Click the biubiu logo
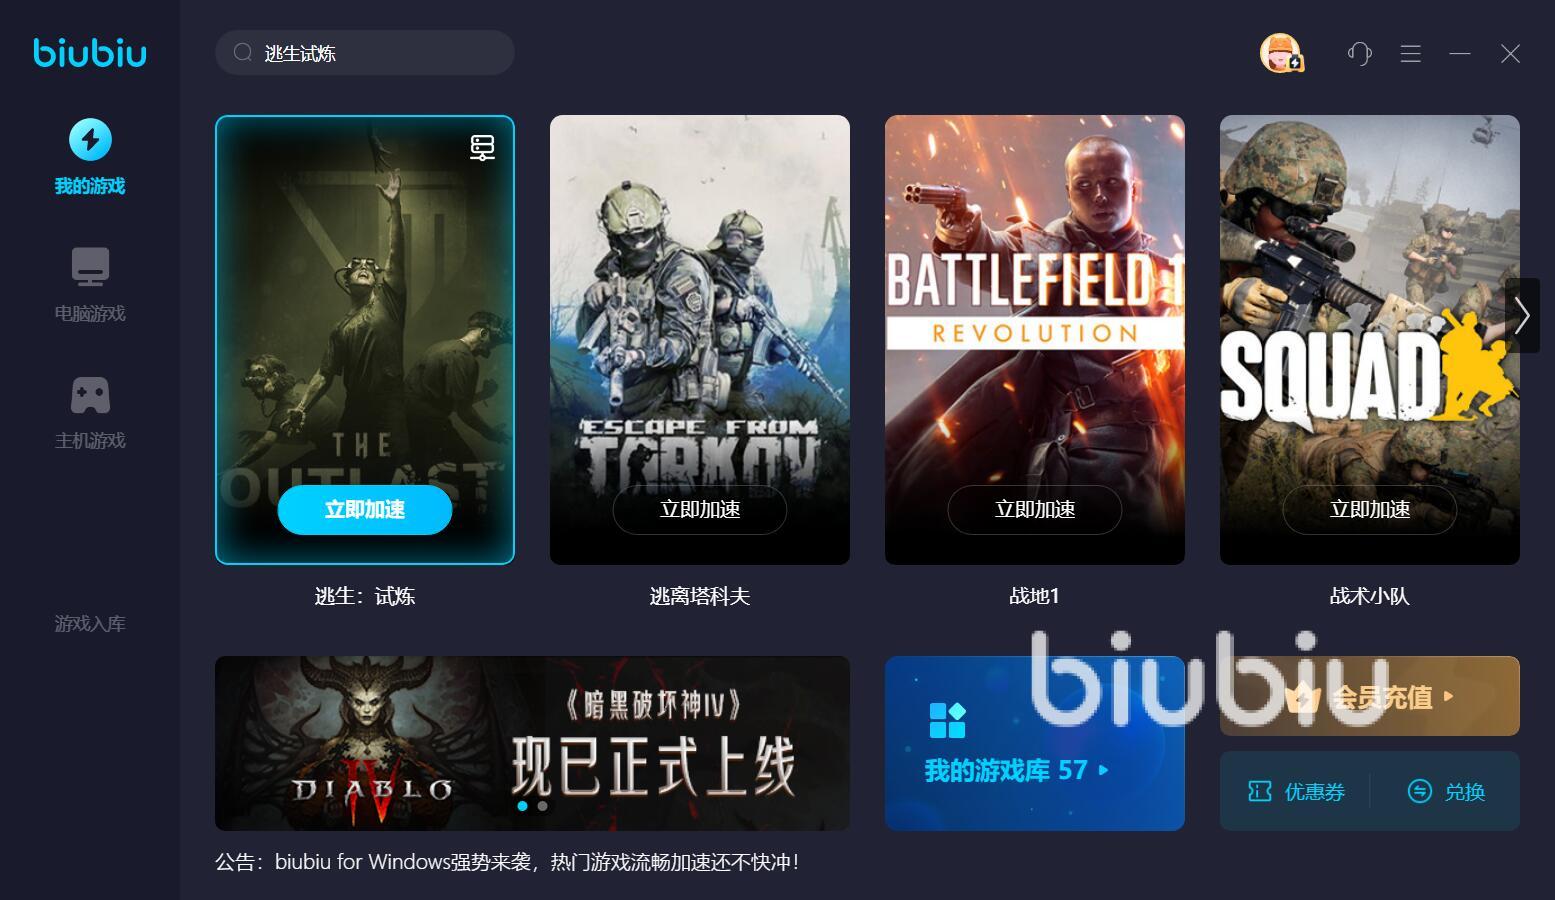The height and width of the screenshot is (900, 1555). [x=90, y=53]
